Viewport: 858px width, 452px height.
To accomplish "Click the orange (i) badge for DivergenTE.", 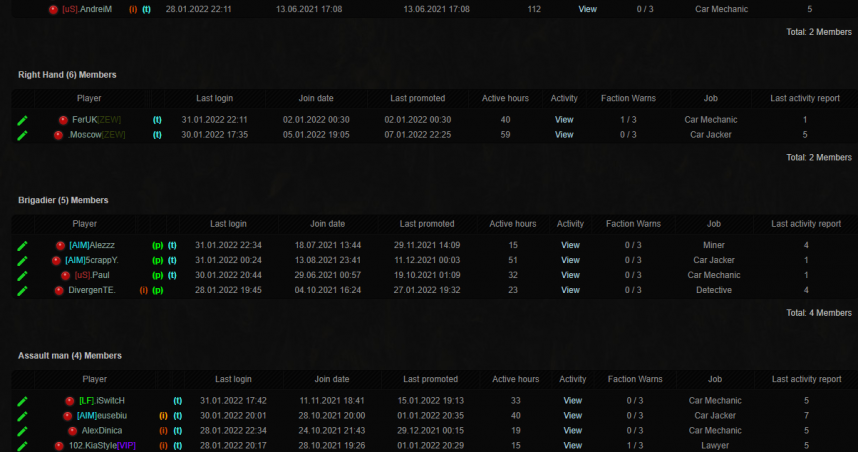I will [x=143, y=290].
